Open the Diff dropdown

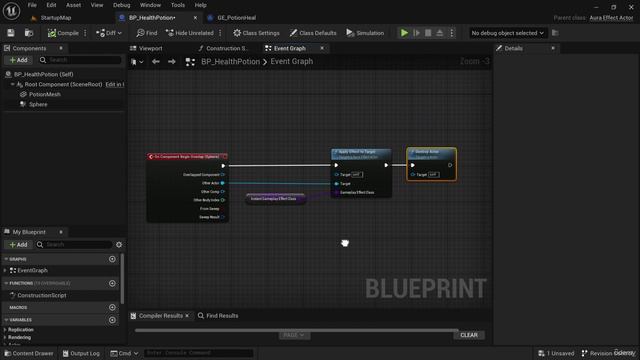[109, 33]
